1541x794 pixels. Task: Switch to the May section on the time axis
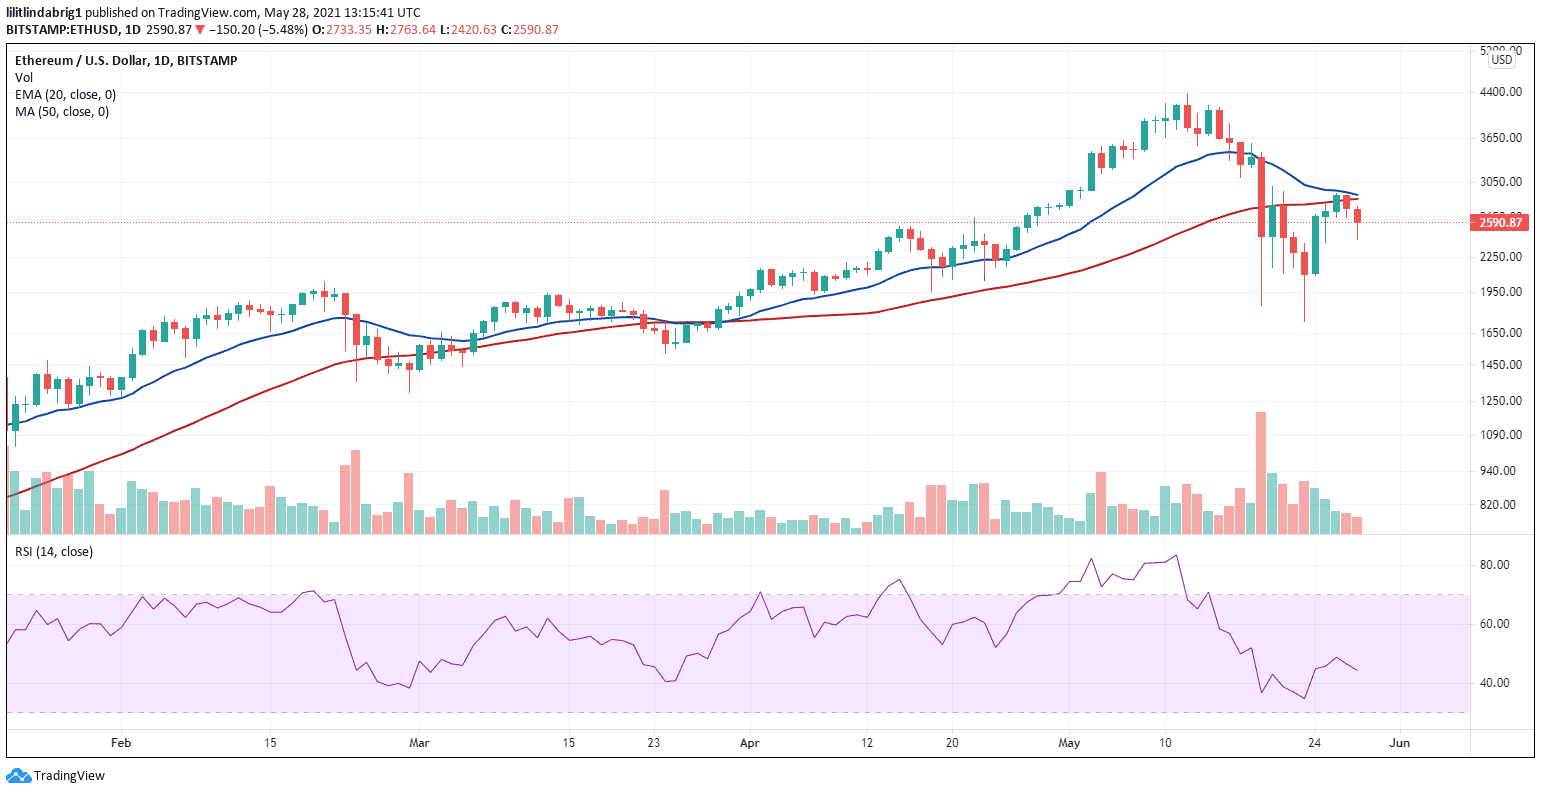1068,743
